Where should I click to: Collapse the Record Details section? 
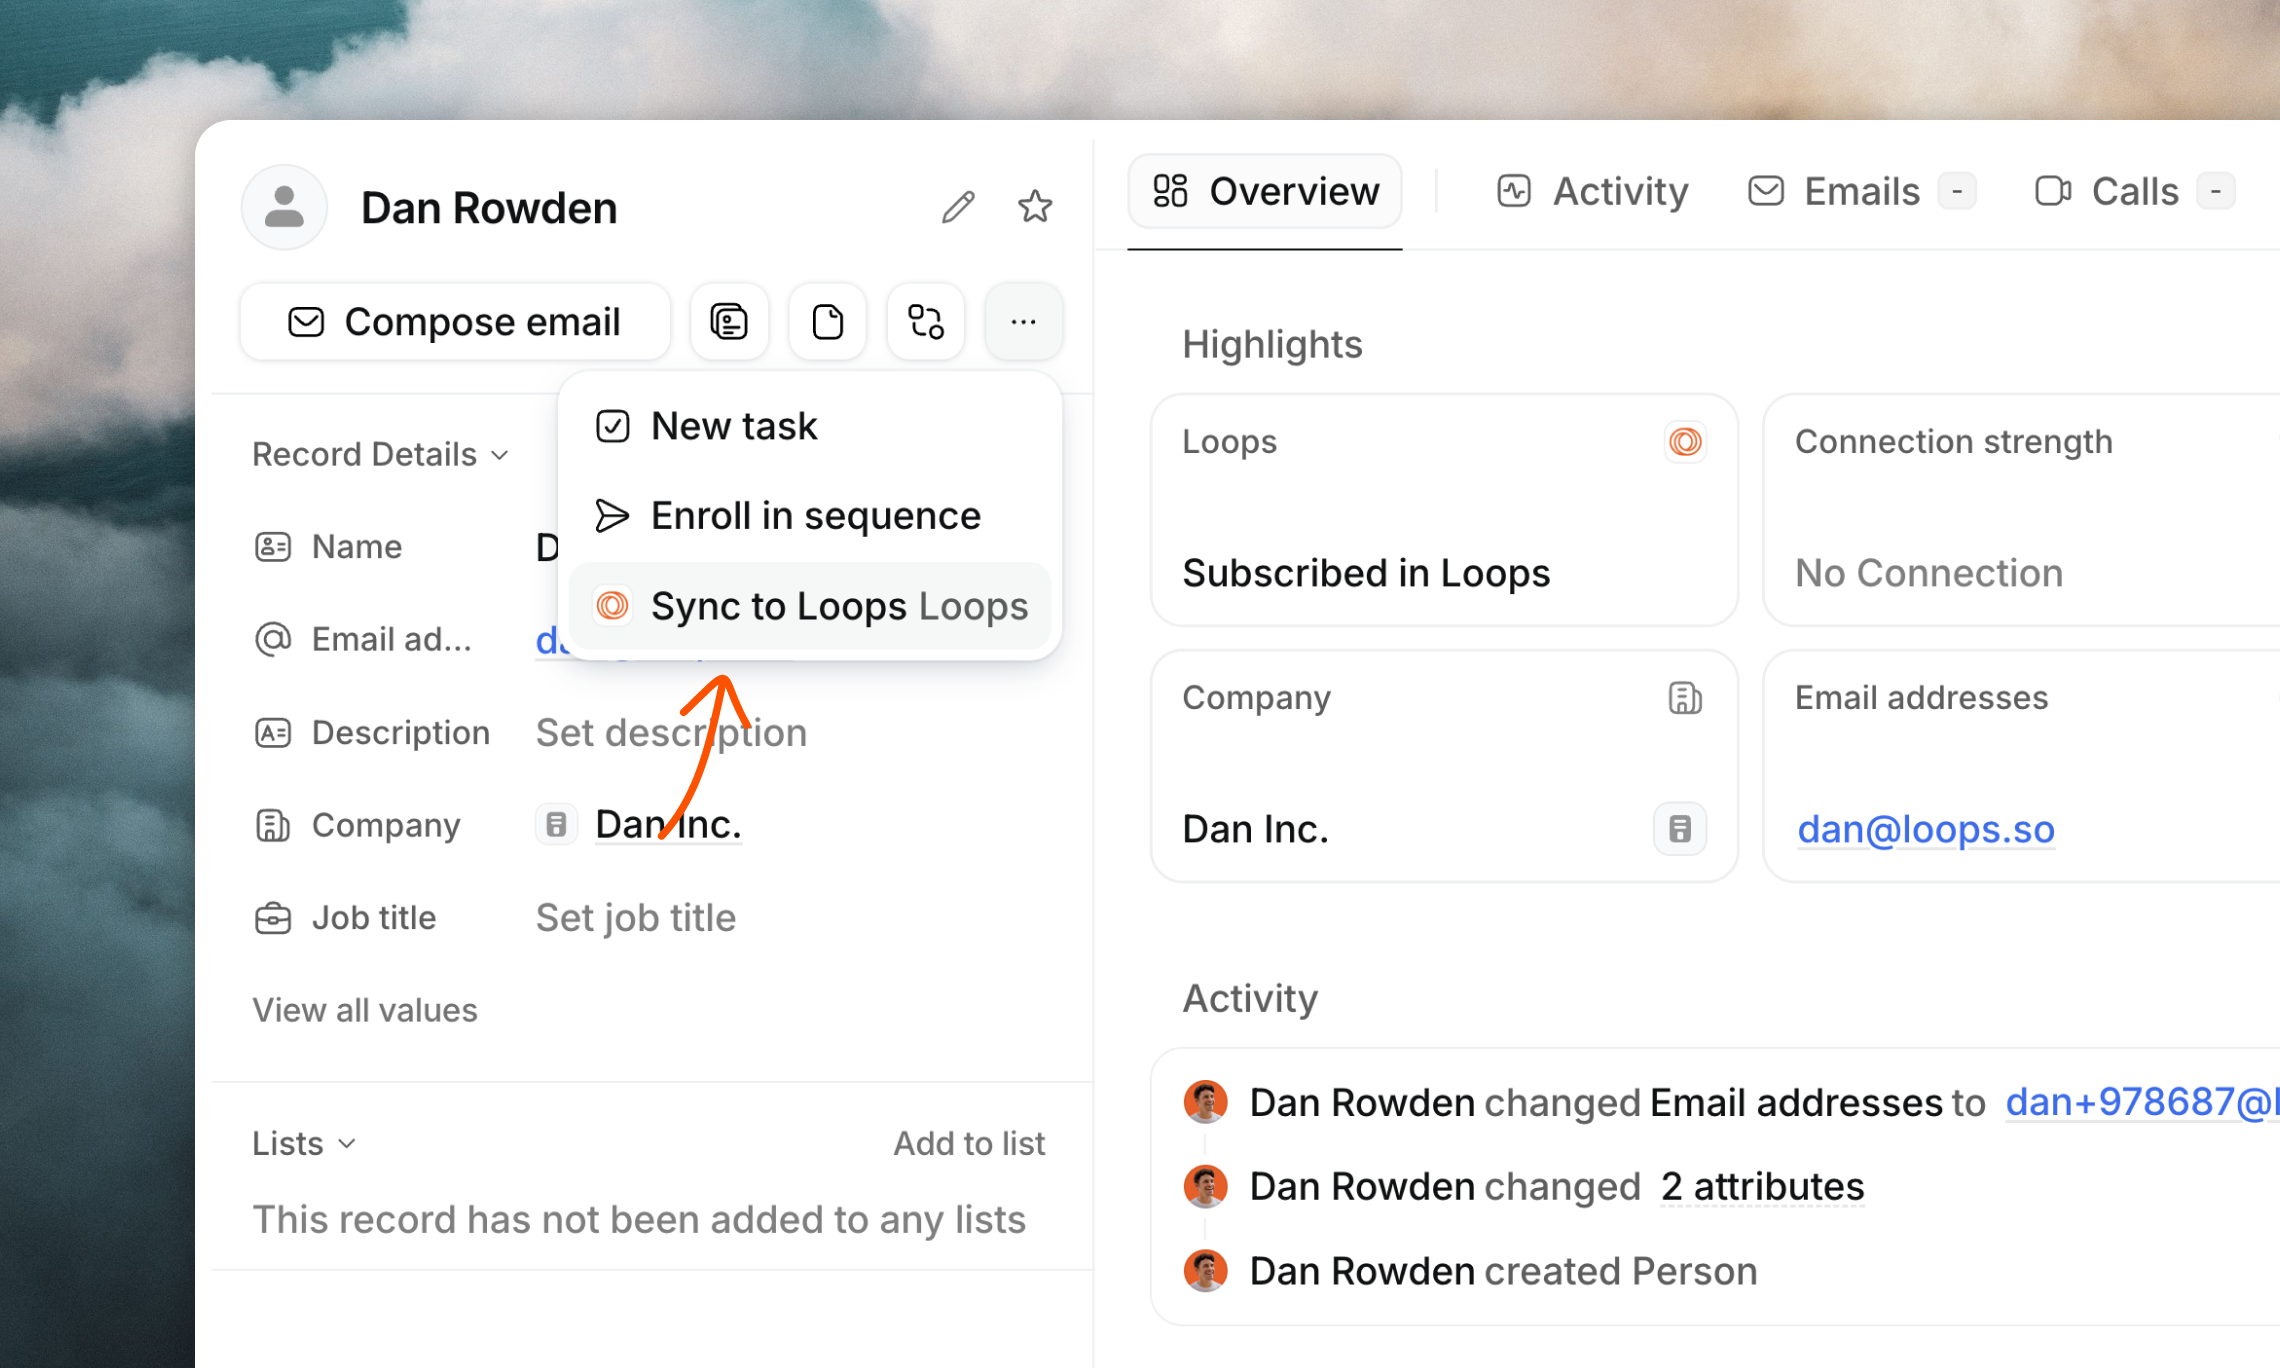(x=381, y=454)
